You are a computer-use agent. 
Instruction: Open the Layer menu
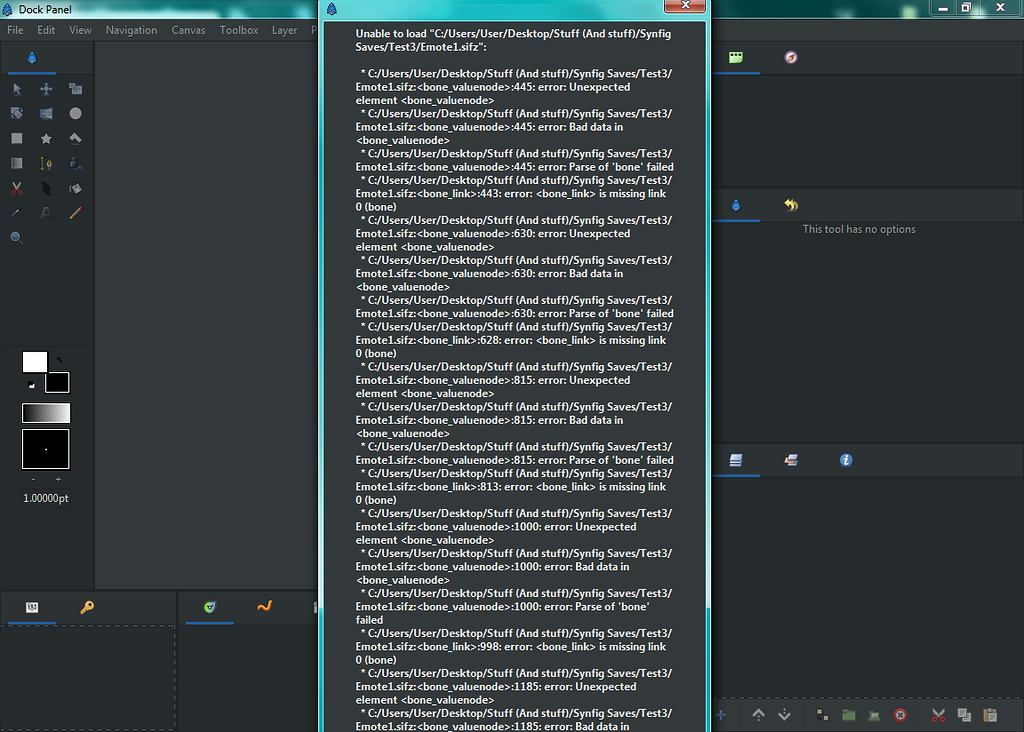pos(284,30)
